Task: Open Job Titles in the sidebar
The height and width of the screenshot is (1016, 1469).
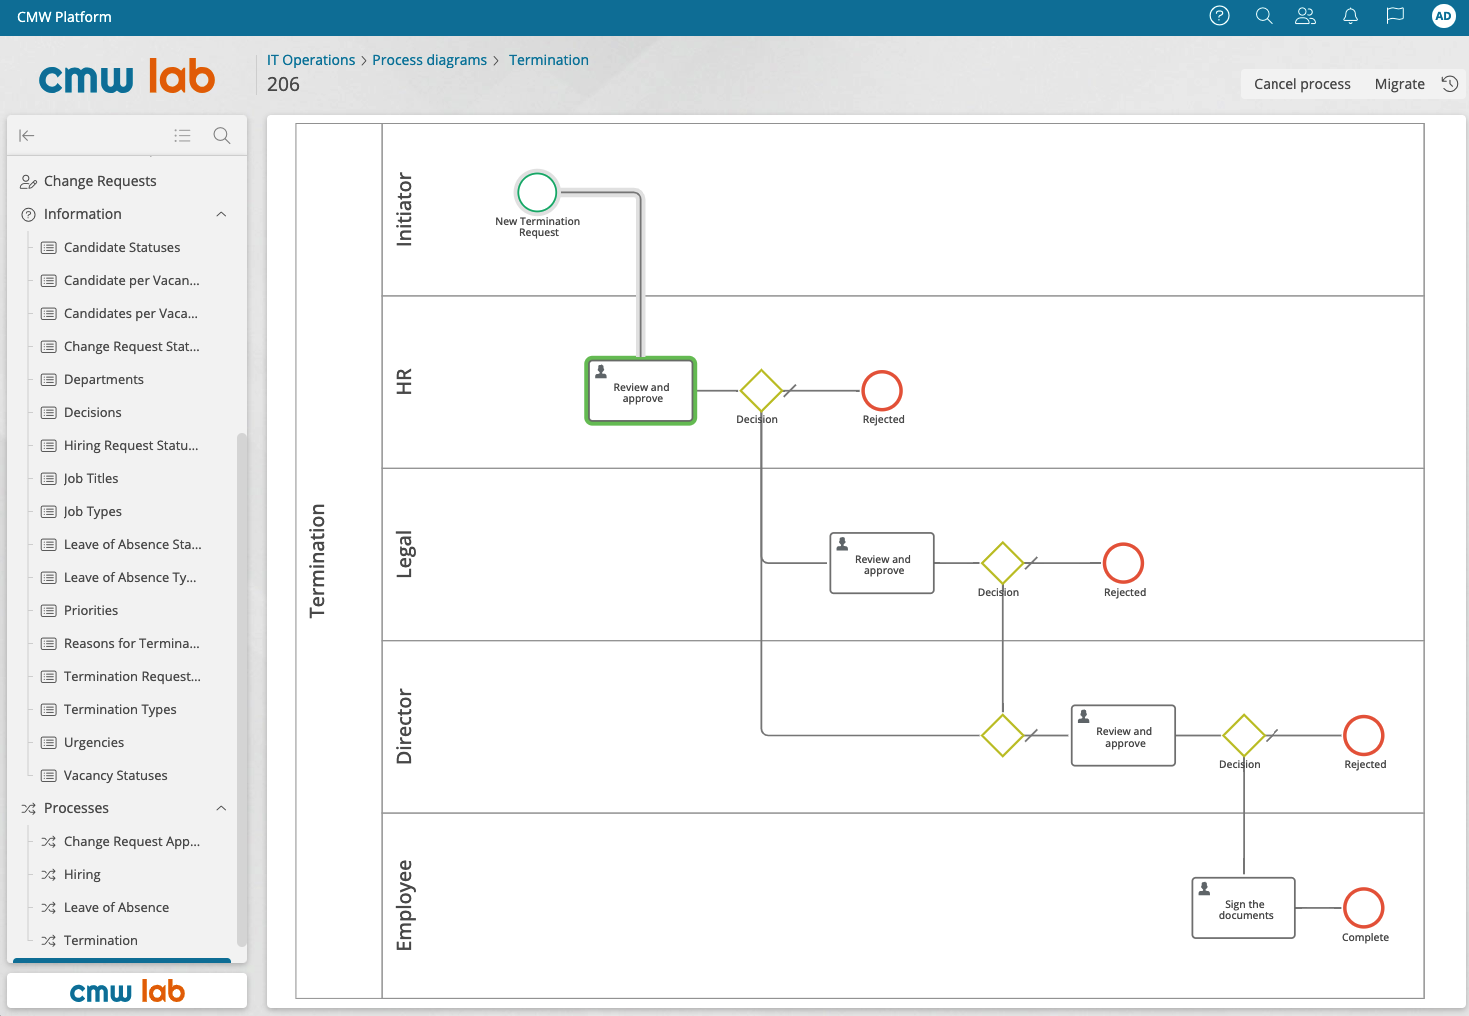Action: 91,478
